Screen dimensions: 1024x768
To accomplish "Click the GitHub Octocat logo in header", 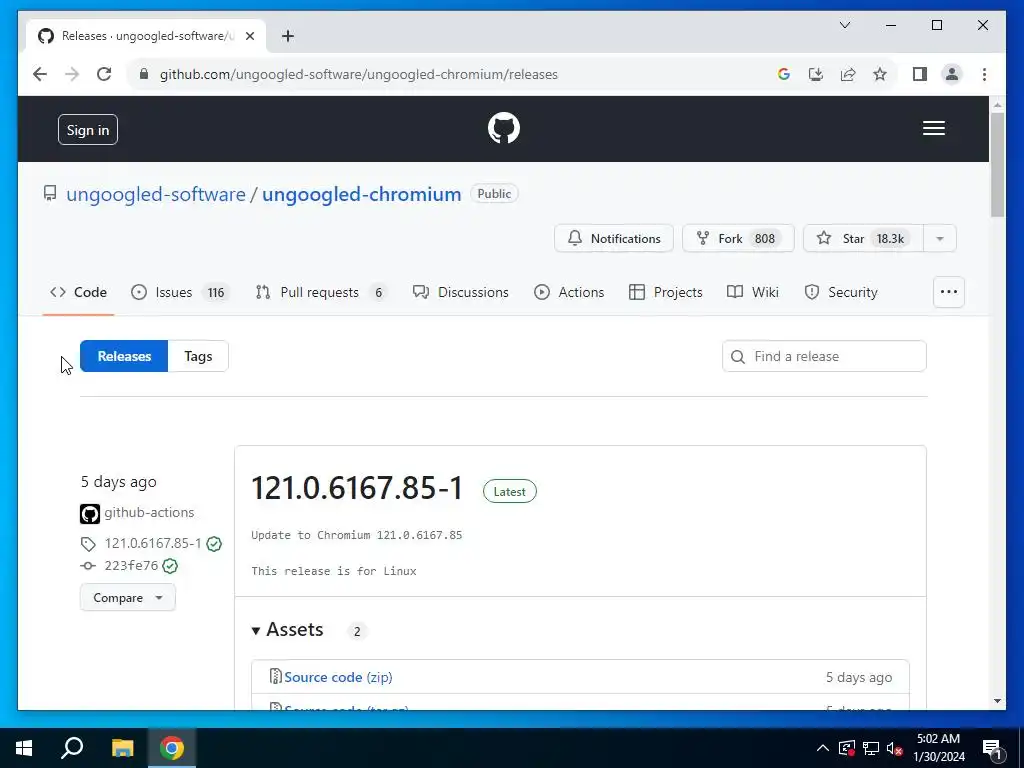I will pyautogui.click(x=504, y=128).
